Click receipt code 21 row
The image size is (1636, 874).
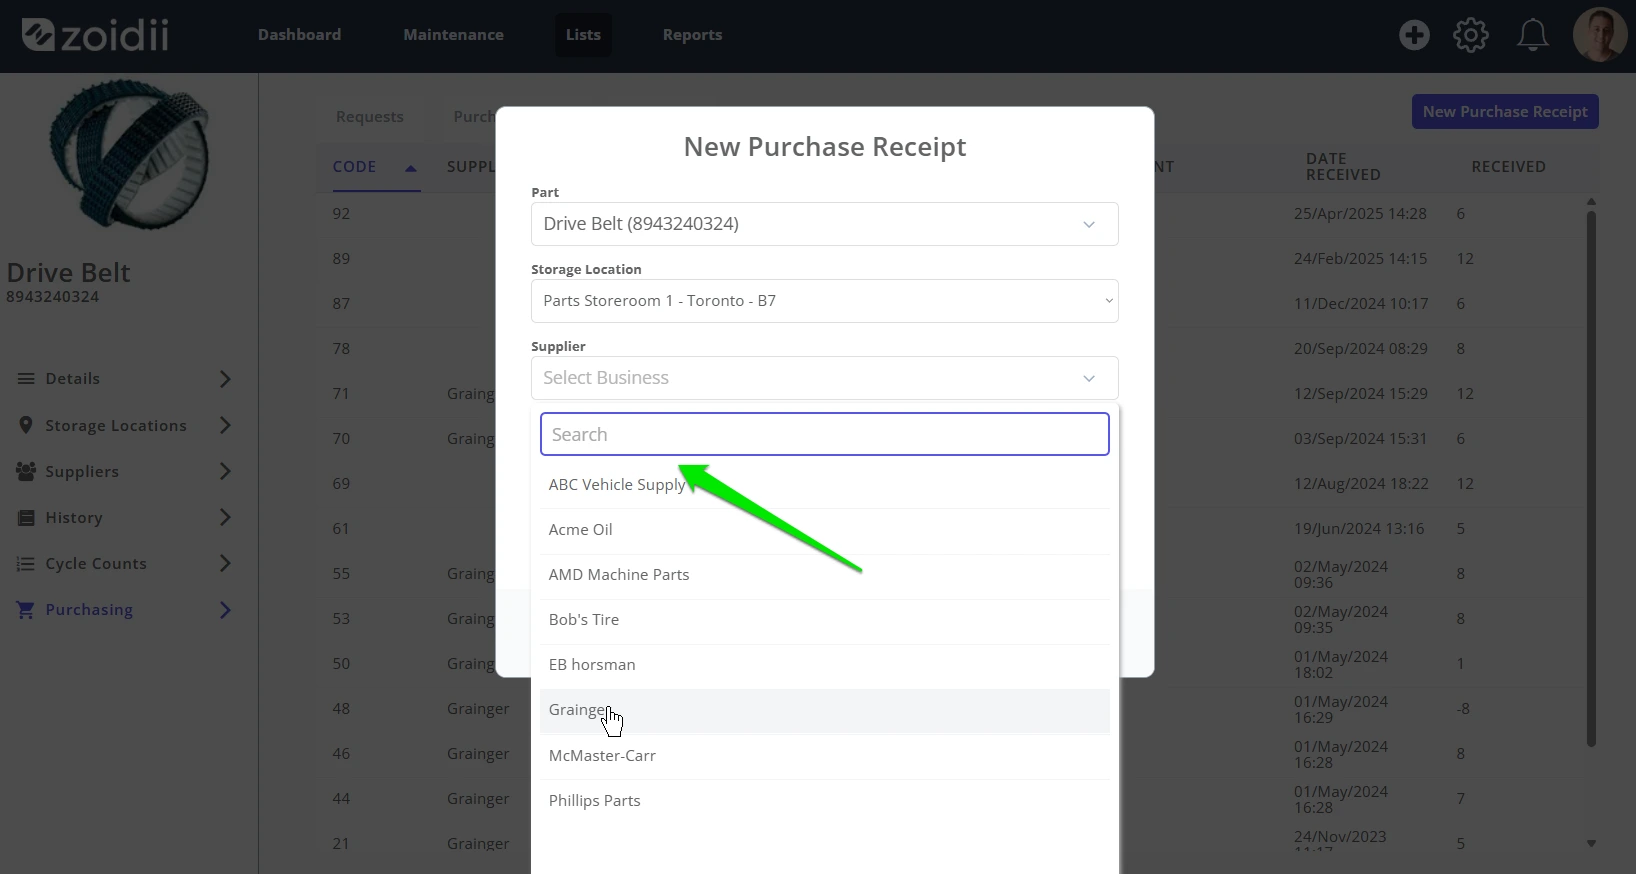point(341,844)
